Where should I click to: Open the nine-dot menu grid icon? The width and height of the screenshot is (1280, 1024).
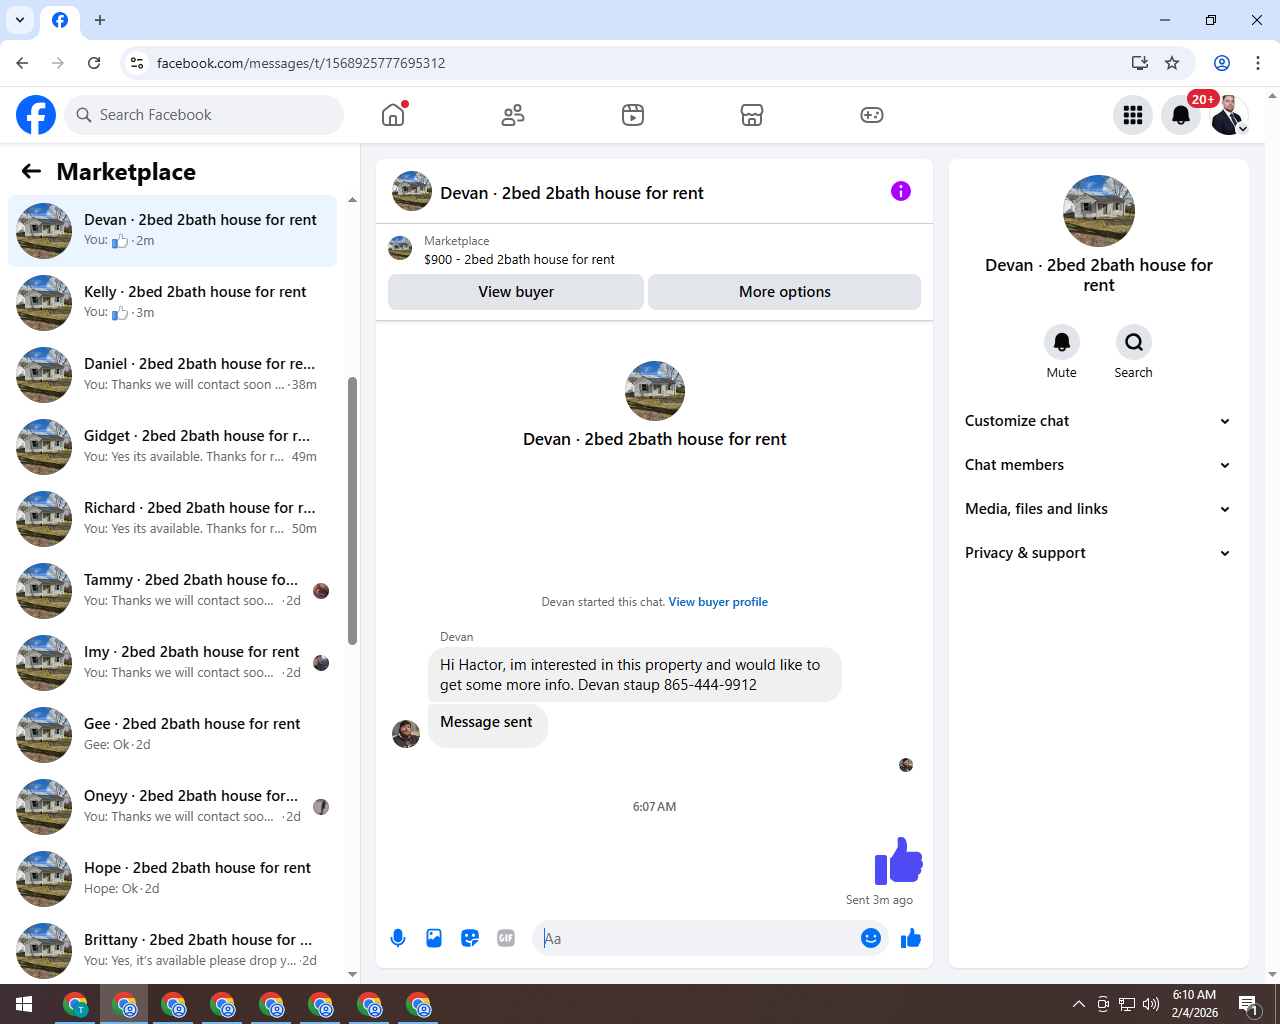1133,115
